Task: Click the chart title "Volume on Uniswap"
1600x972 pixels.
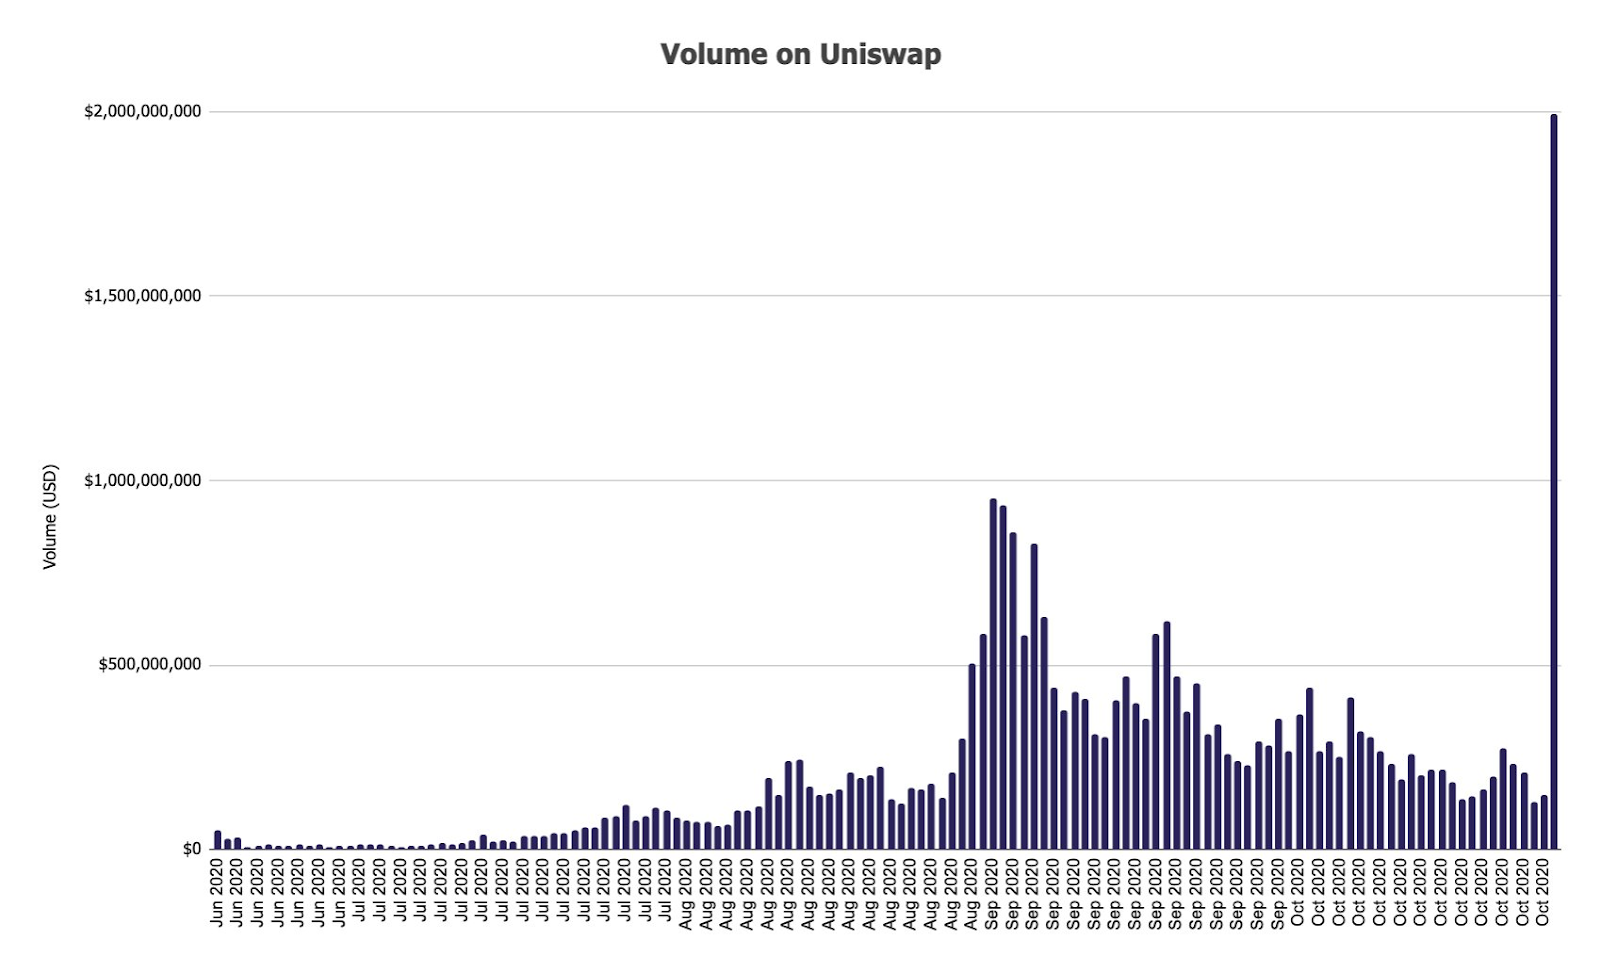Action: [800, 54]
